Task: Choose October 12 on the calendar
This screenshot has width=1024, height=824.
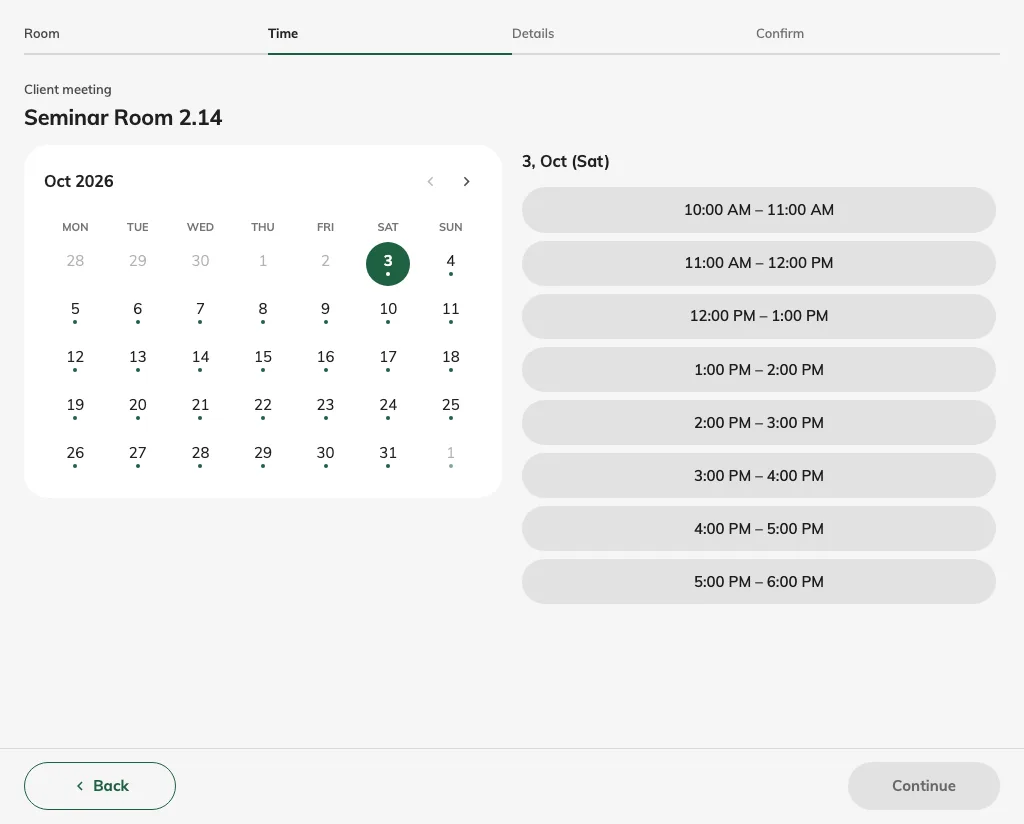Action: [x=75, y=360]
